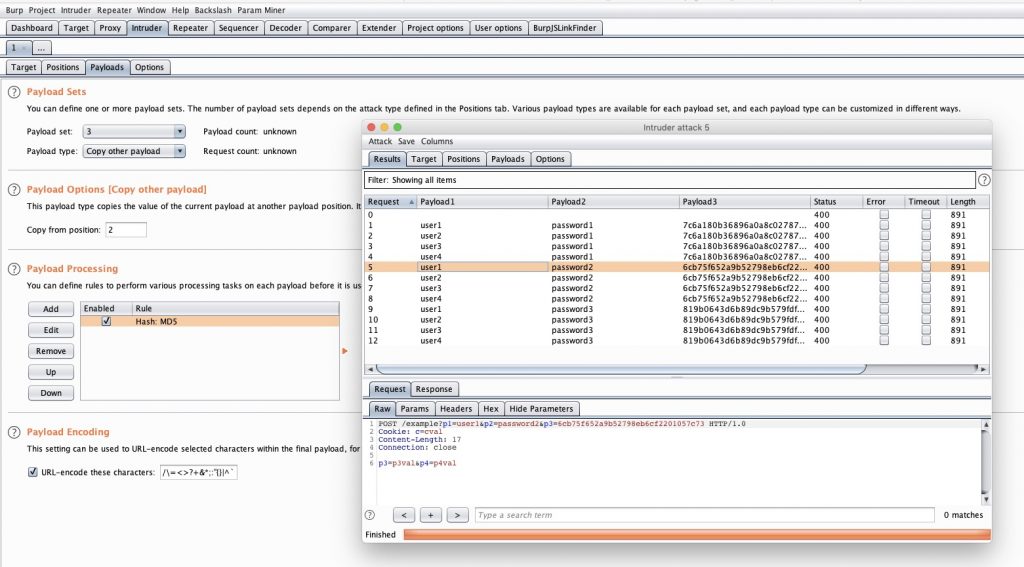Open Columns menu in attack window
The width and height of the screenshot is (1024, 567).
[x=437, y=141]
